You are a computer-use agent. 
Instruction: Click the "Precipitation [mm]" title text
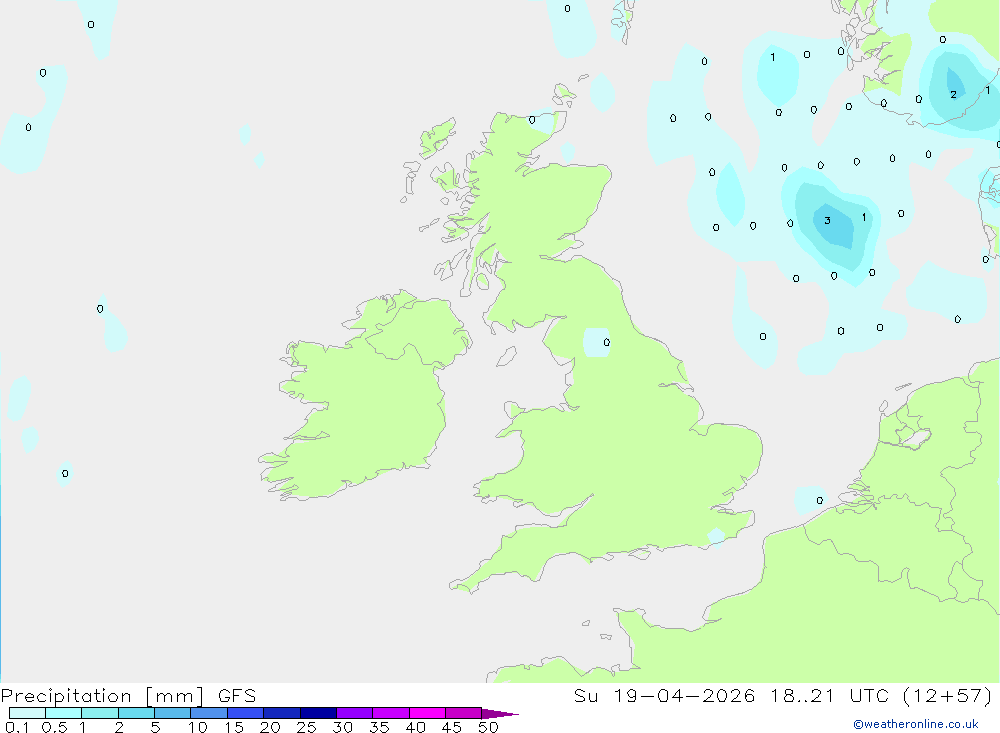coord(103,696)
